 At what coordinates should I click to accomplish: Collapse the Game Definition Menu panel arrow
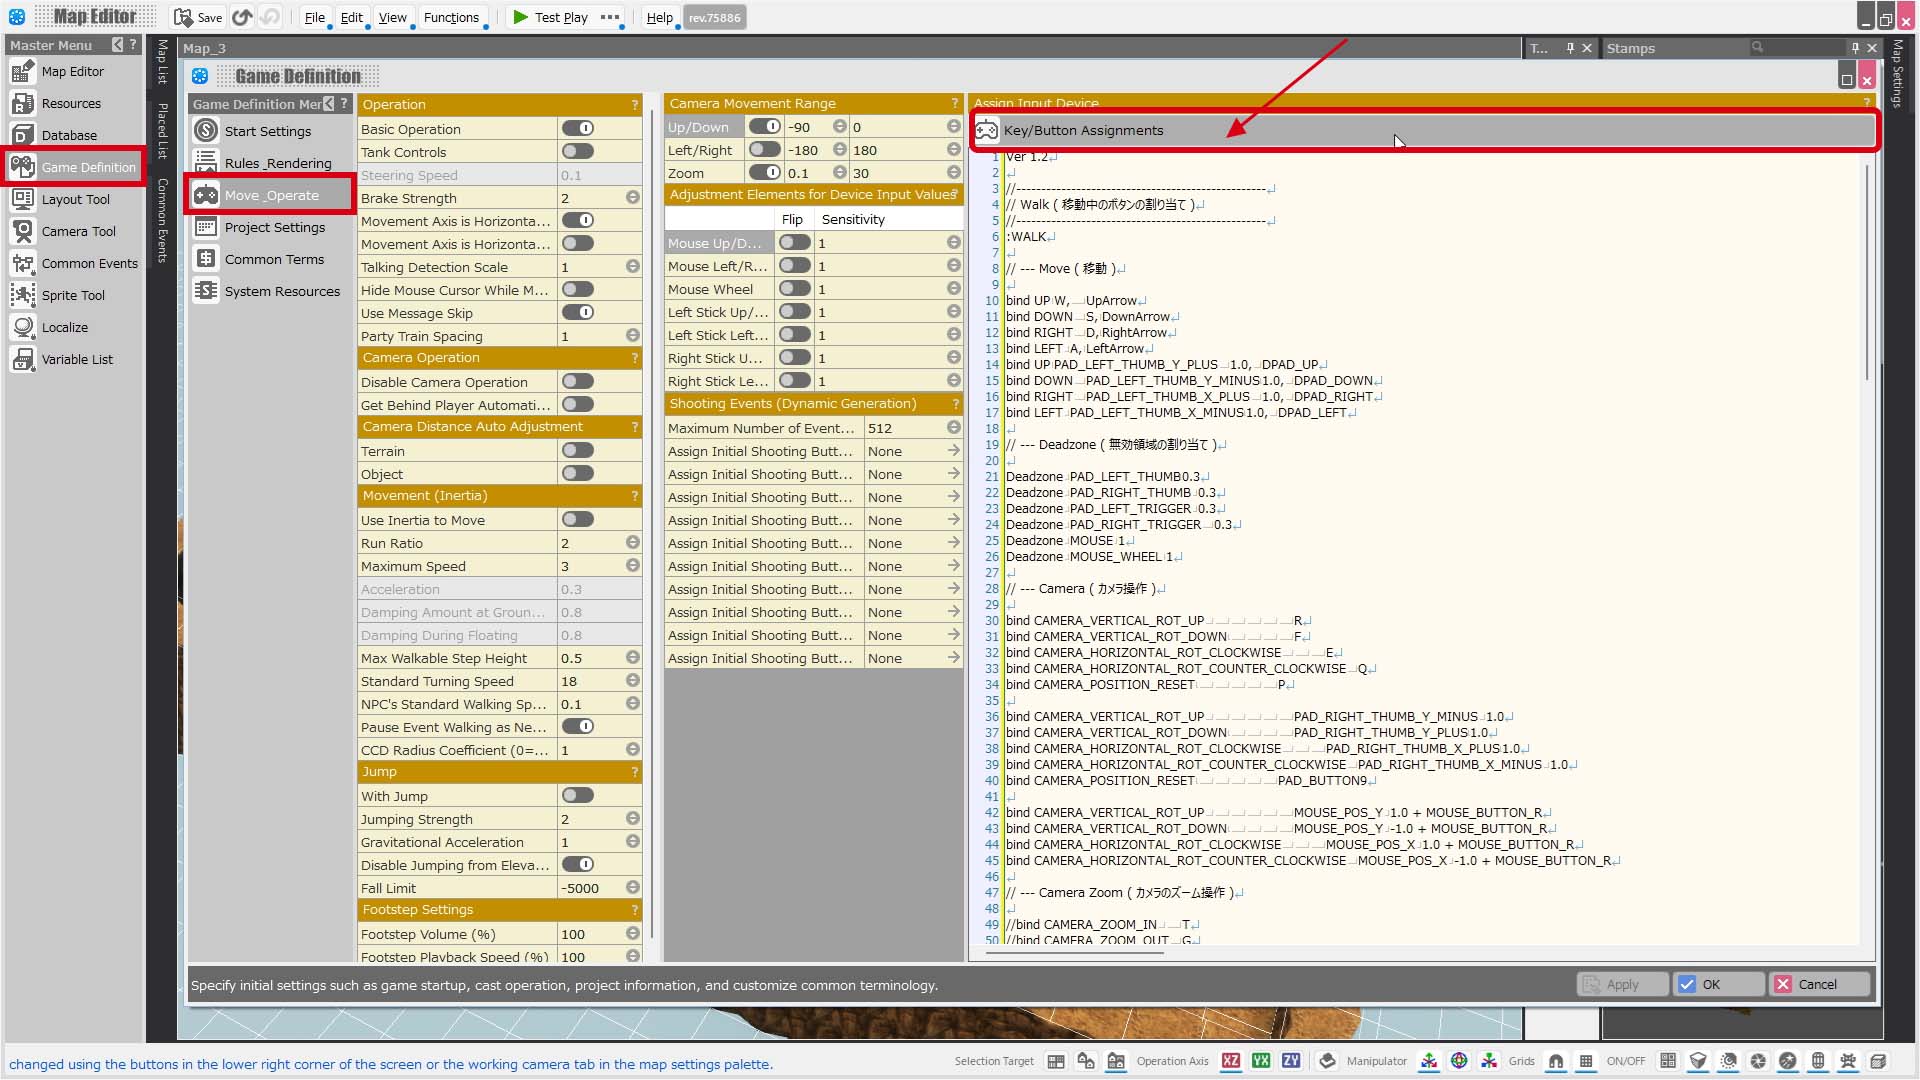[x=329, y=104]
